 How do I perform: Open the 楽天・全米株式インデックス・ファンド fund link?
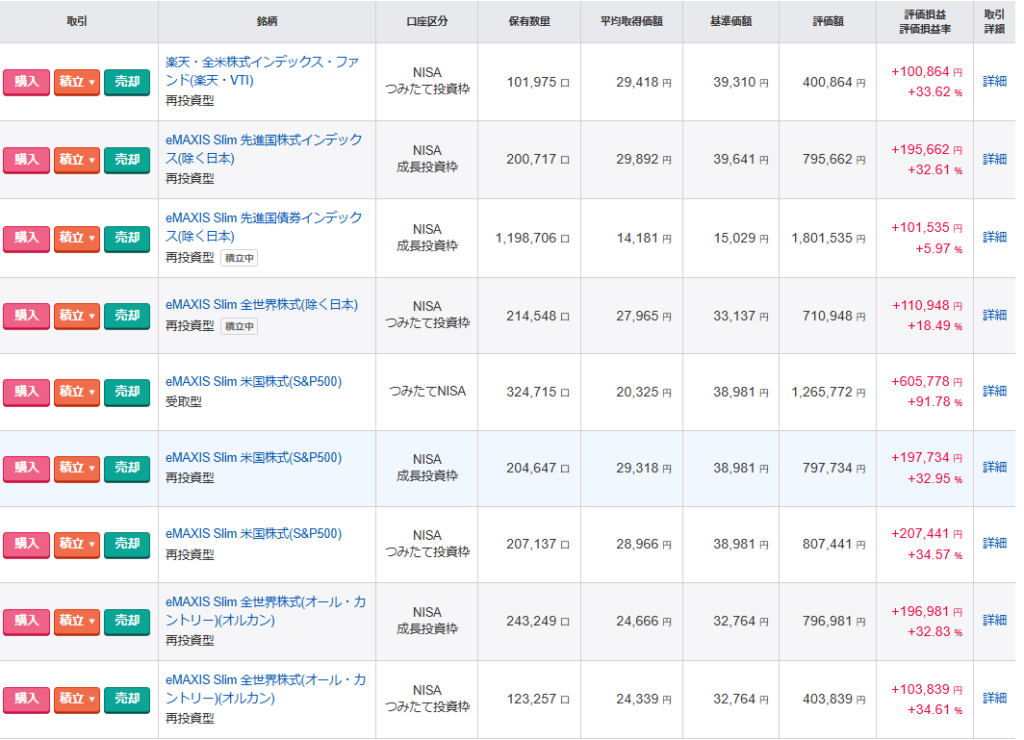[x=262, y=71]
